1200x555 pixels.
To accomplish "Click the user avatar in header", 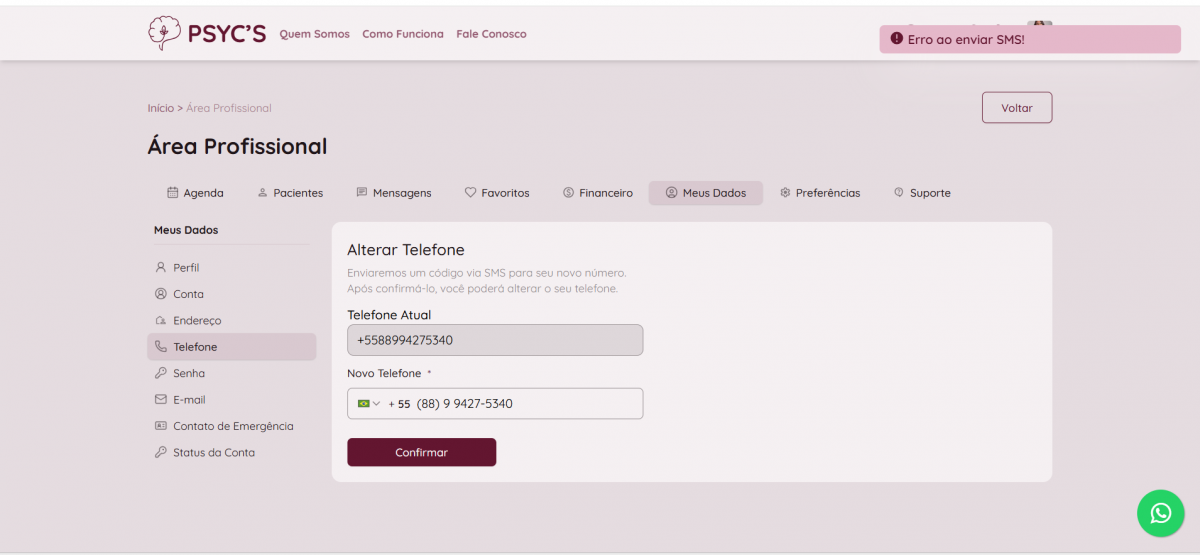I will [x=1040, y=23].
